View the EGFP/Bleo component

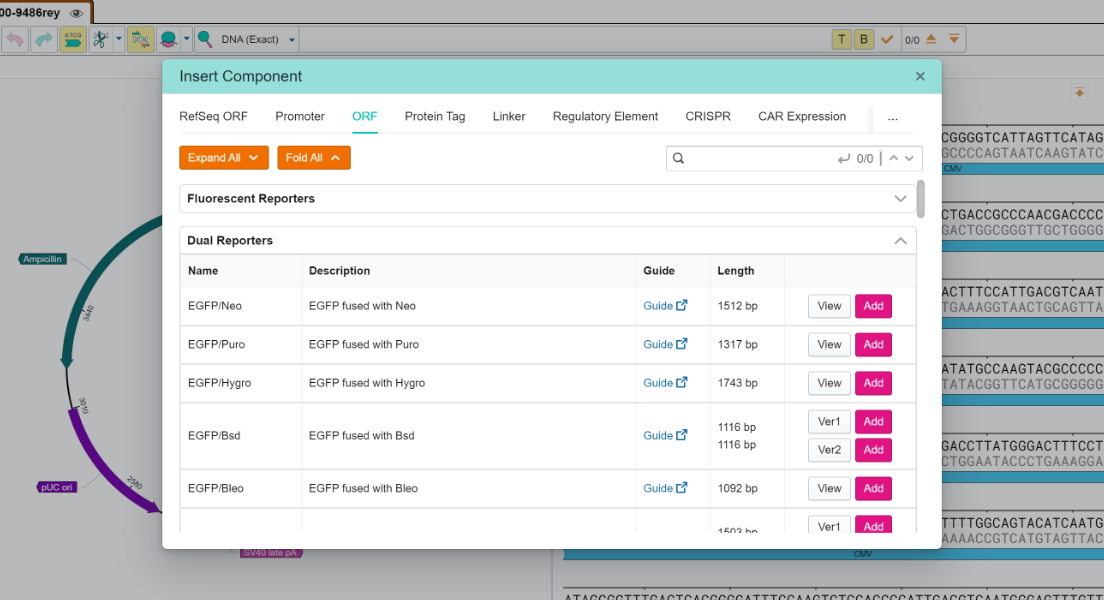[x=829, y=488]
